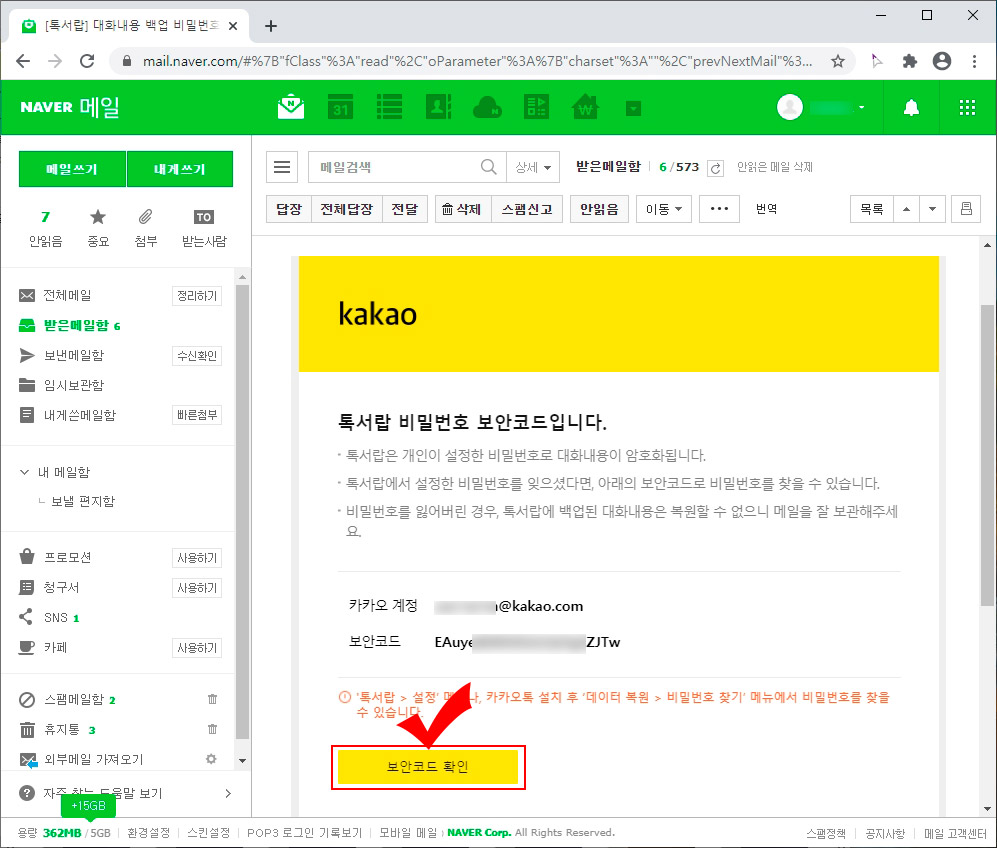Open 내게쓴메일함 folder
Screen dimensions: 997x848
pos(79,415)
